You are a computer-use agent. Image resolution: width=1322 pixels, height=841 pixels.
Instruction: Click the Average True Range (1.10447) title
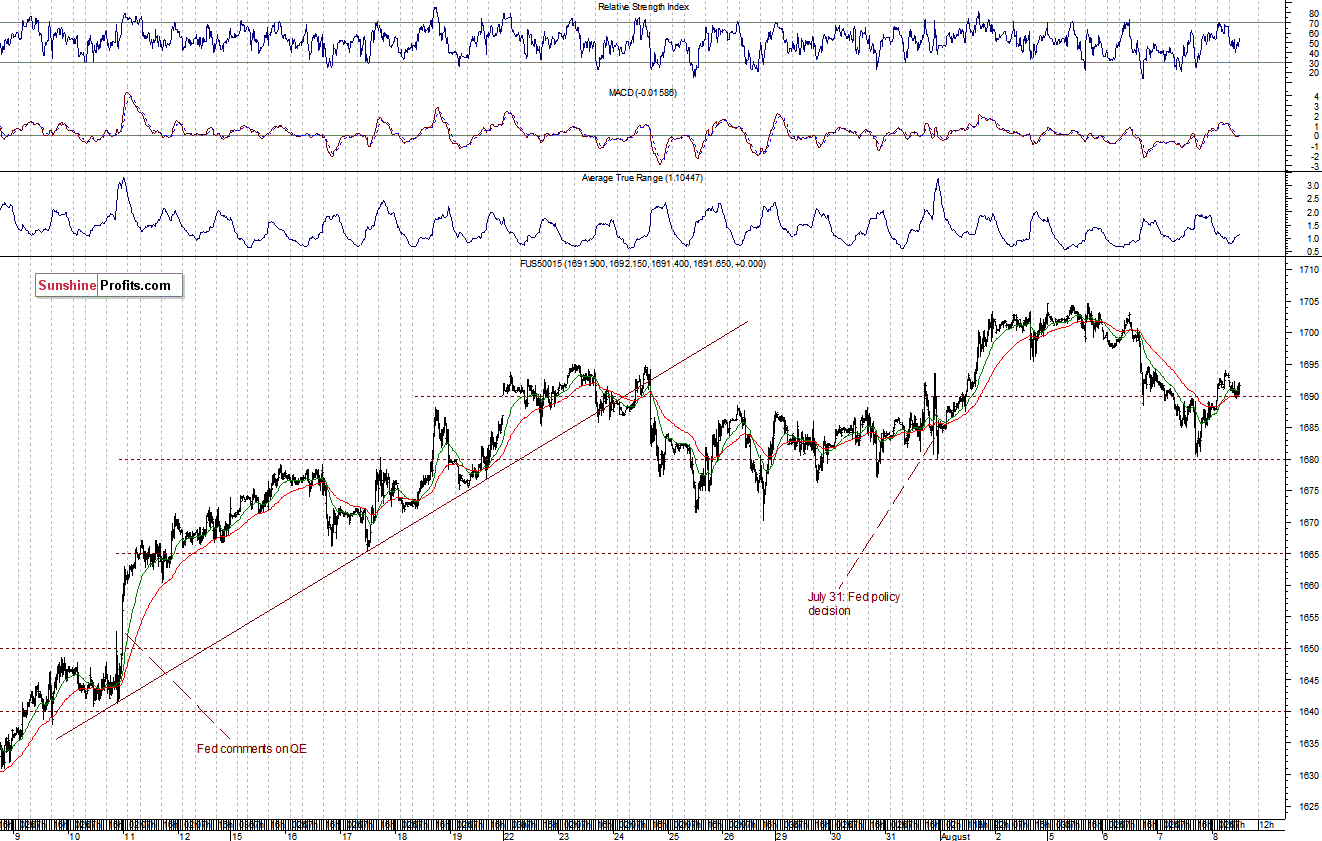pos(643,178)
